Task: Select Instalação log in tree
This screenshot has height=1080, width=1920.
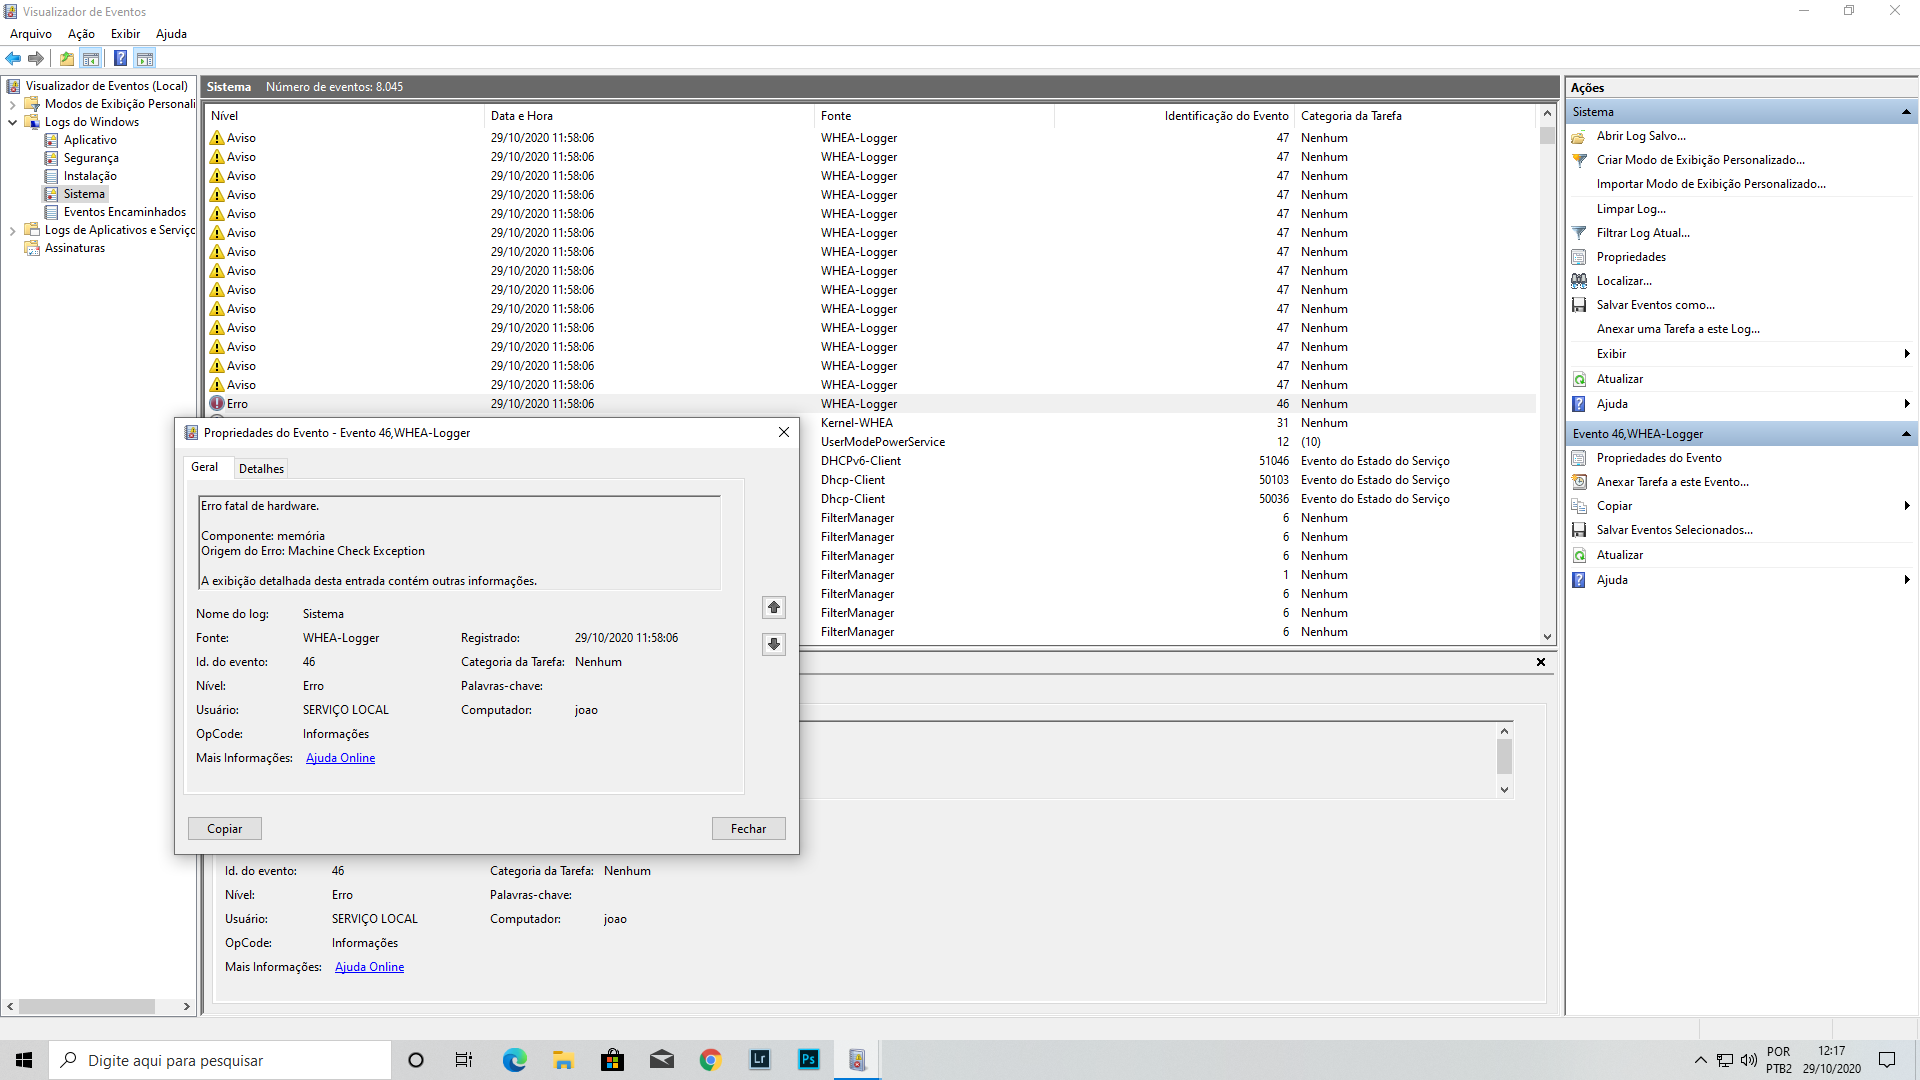Action: pyautogui.click(x=90, y=176)
